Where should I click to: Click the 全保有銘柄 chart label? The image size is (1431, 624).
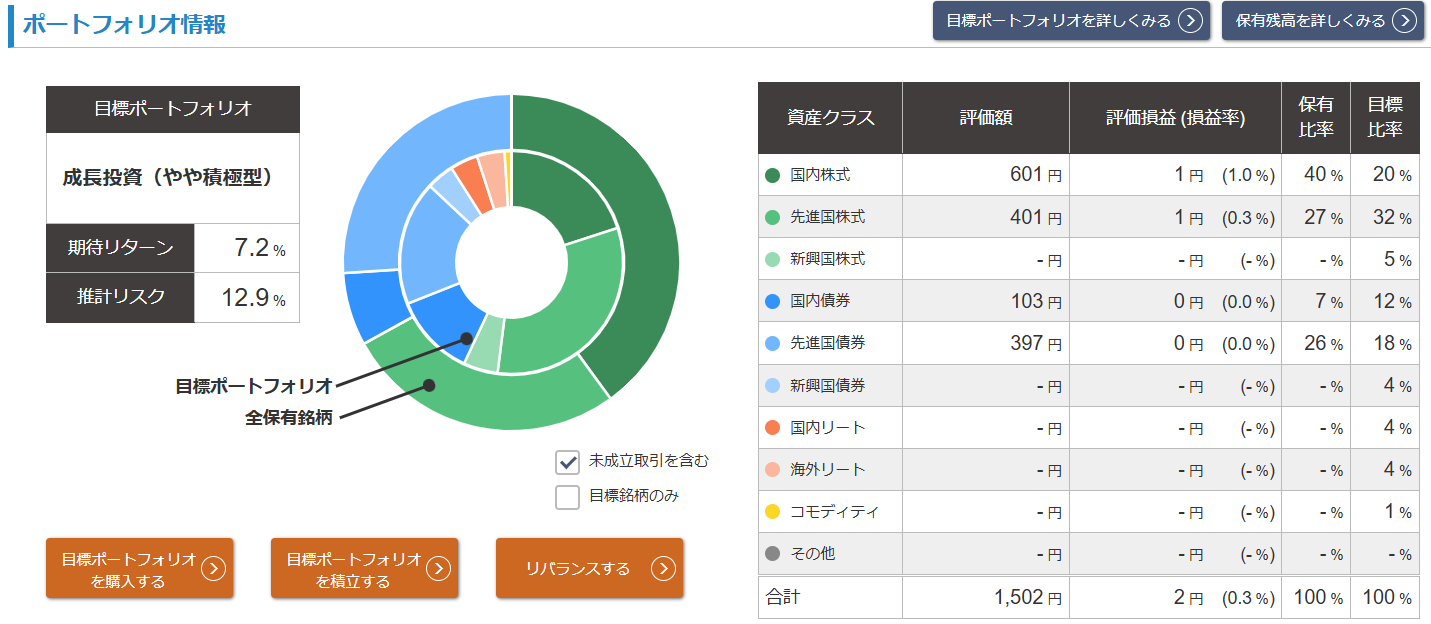(289, 418)
